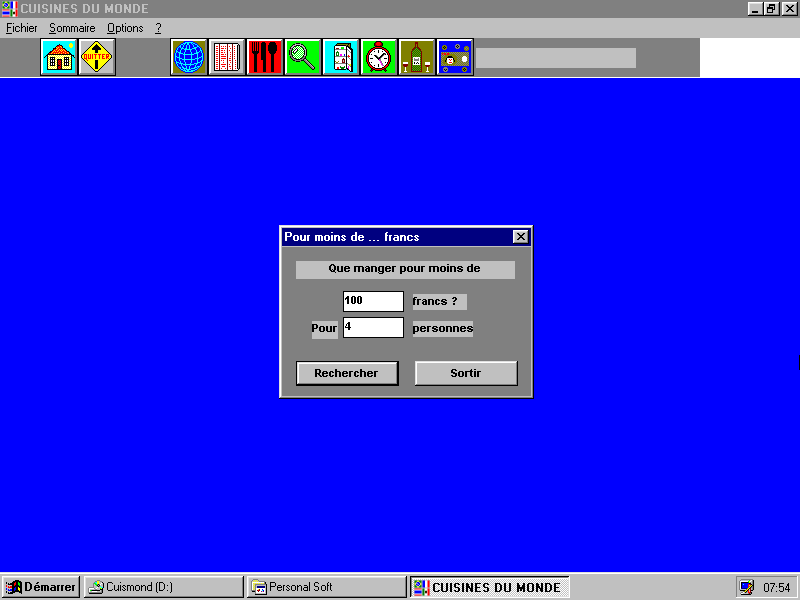Open the Démarrer start button
Viewport: 800px width, 600px height.
pos(41,587)
